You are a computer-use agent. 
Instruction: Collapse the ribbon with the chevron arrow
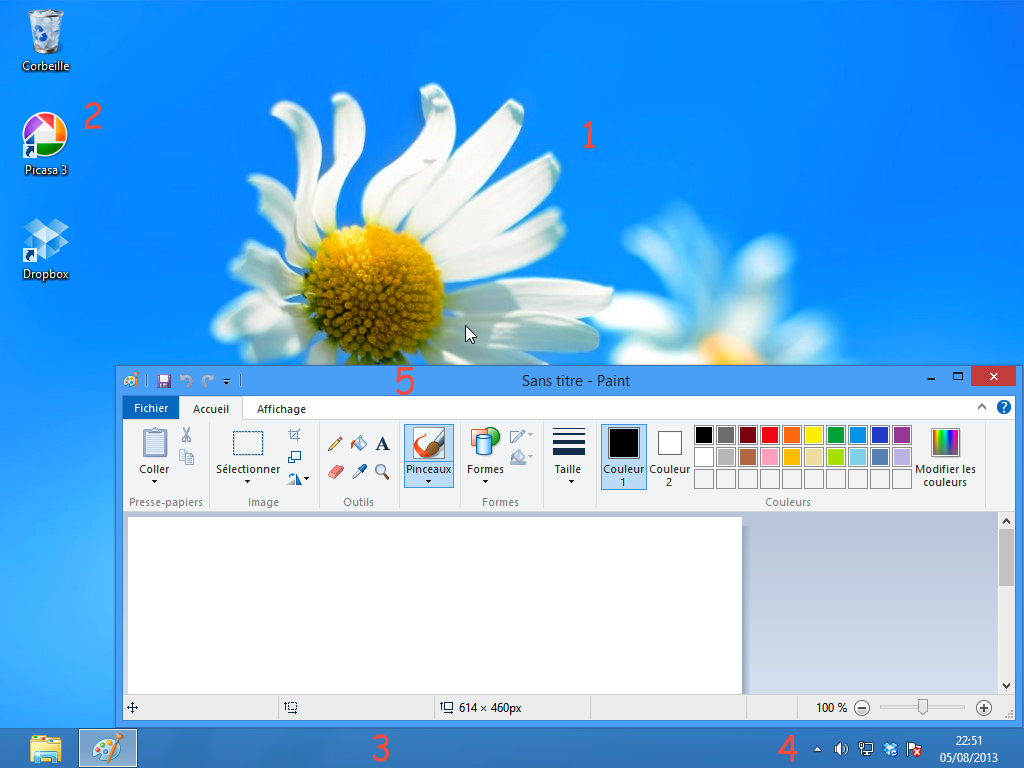[982, 407]
